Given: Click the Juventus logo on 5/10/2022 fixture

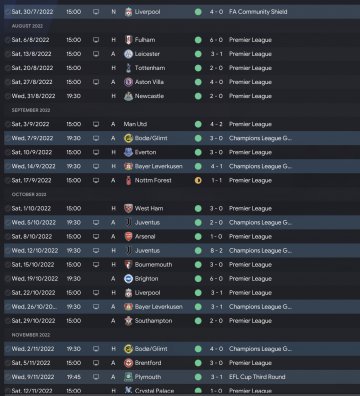Looking at the screenshot, I should (128, 222).
